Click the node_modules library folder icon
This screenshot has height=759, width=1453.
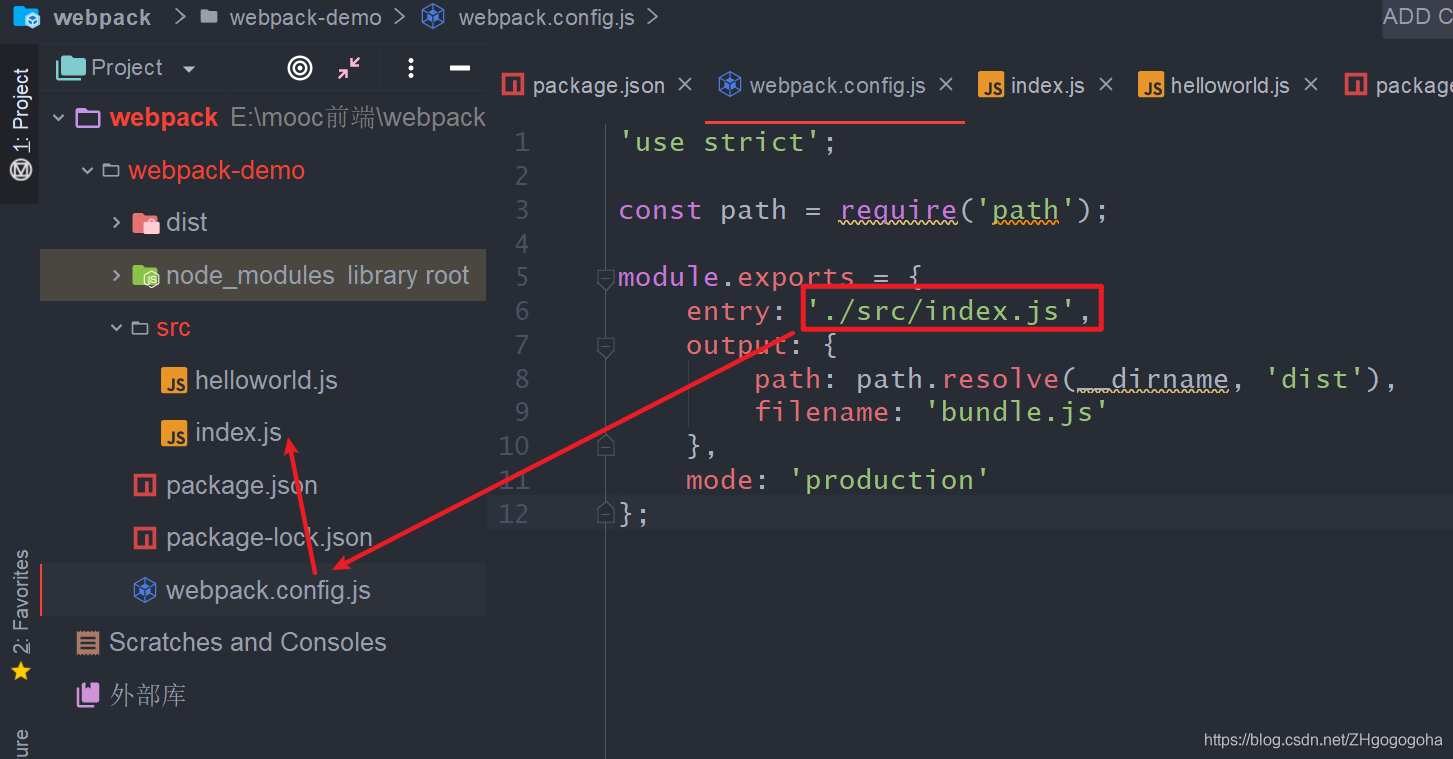pos(146,276)
